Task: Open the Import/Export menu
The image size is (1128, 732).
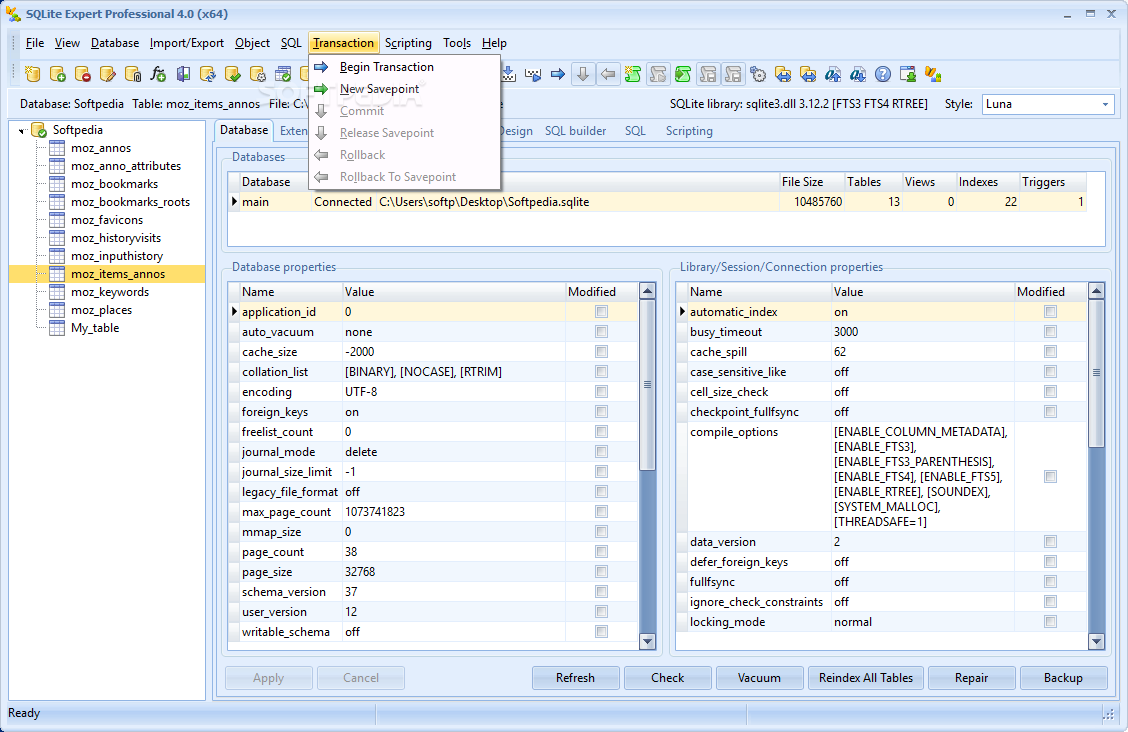Action: coord(186,43)
